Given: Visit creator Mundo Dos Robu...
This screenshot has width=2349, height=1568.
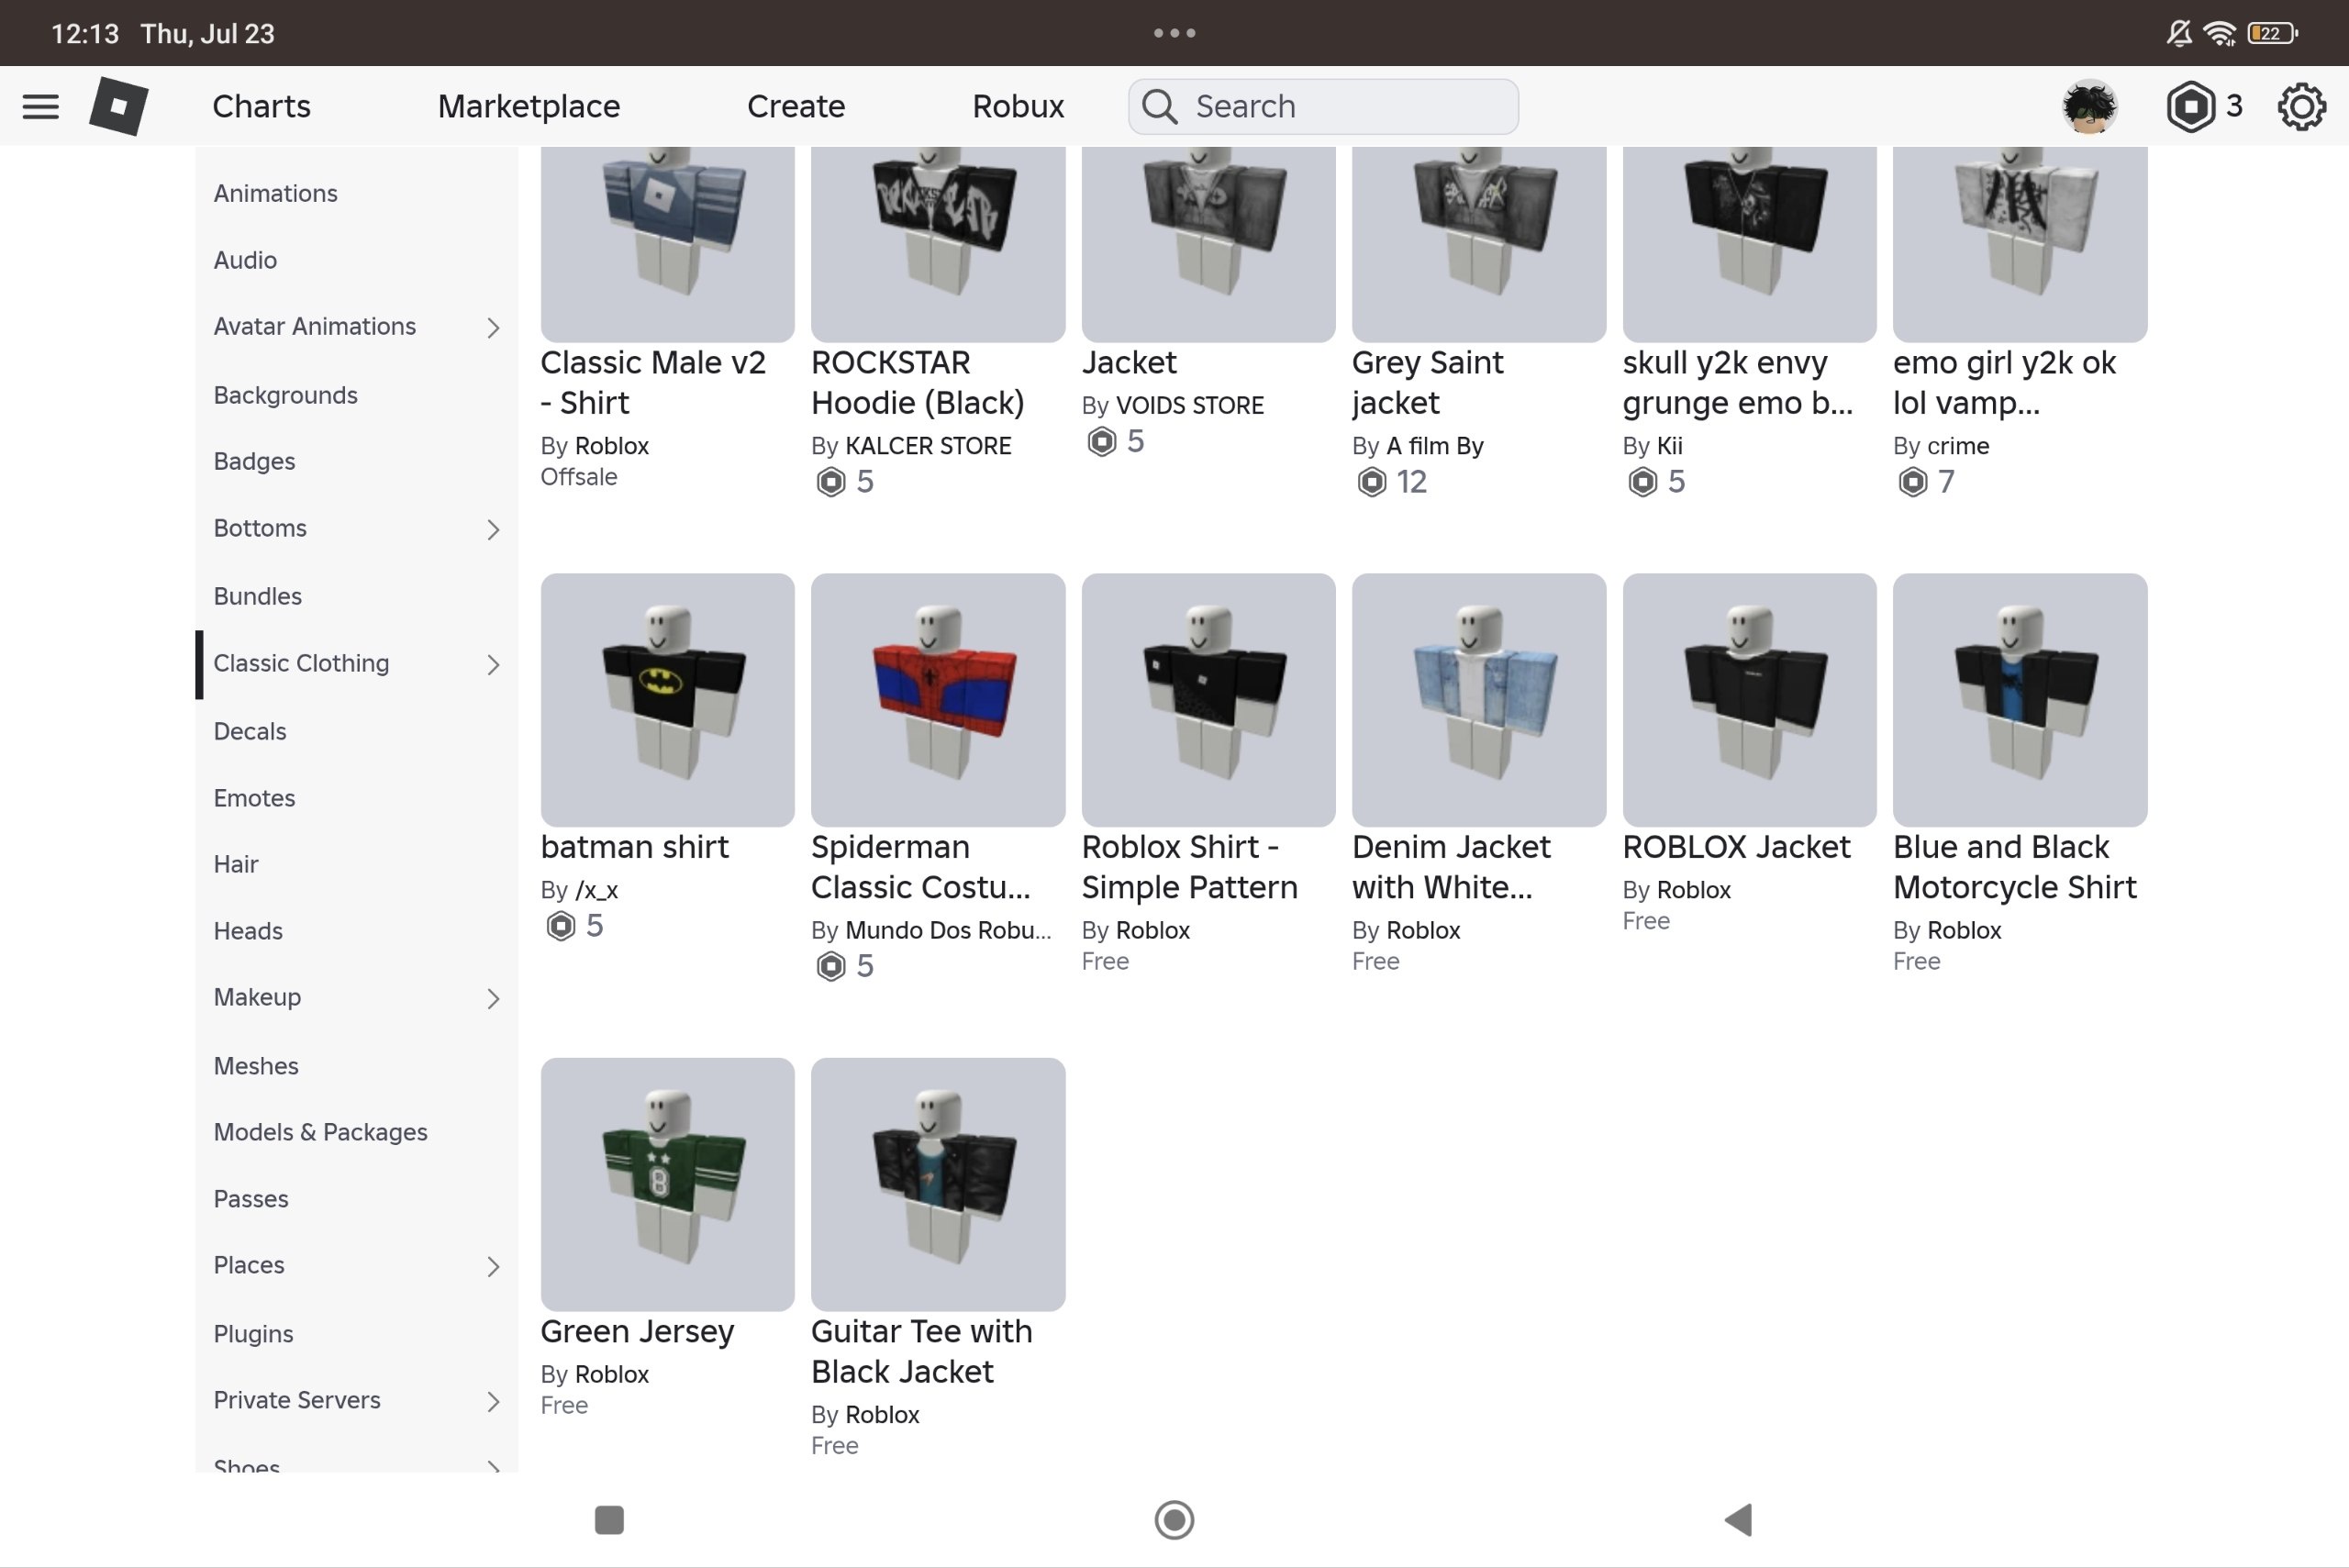Looking at the screenshot, I should point(948,930).
